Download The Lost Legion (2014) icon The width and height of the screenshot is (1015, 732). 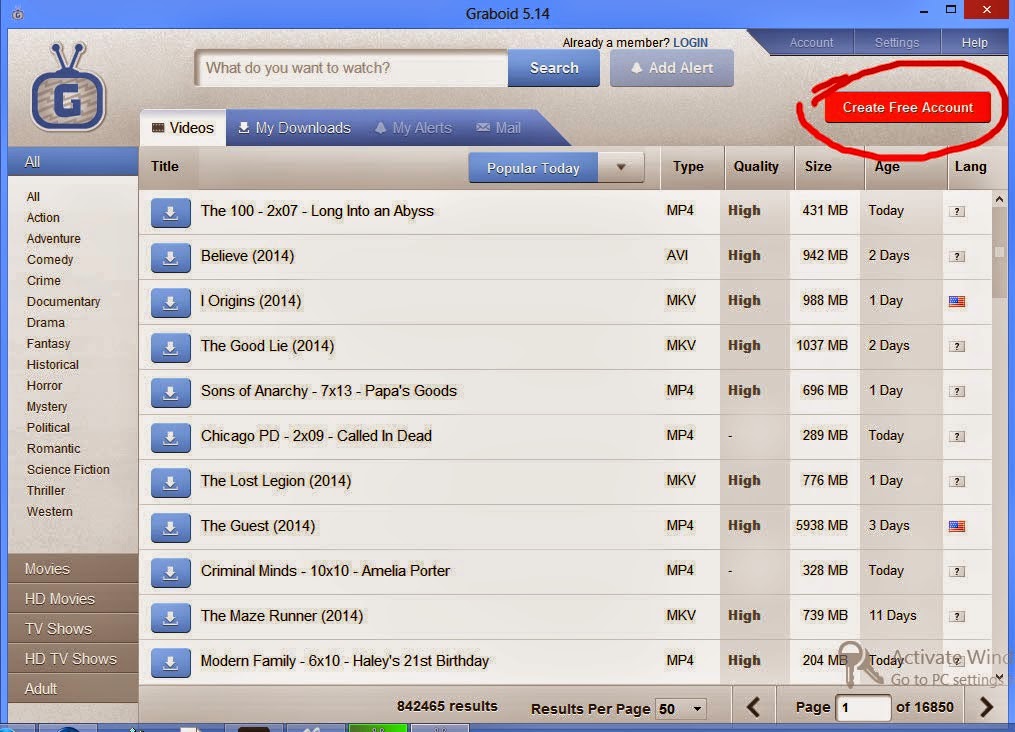[170, 482]
